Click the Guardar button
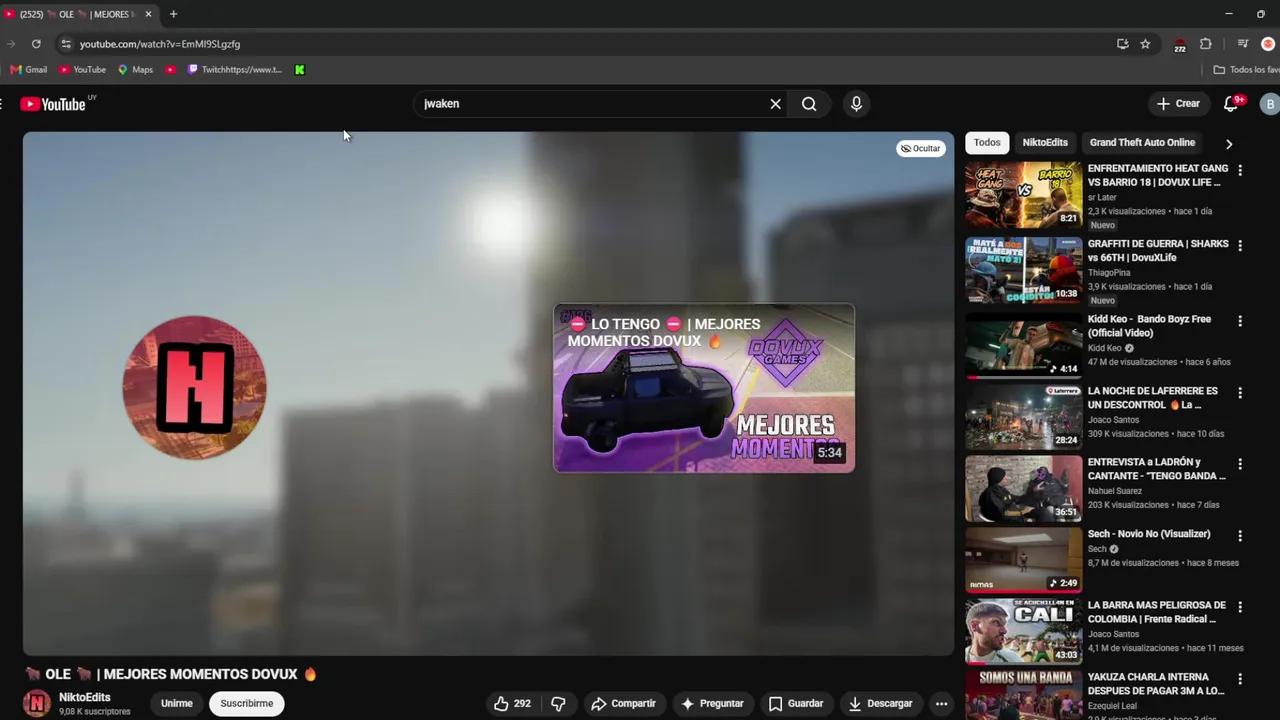This screenshot has height=720, width=1280. click(x=796, y=704)
